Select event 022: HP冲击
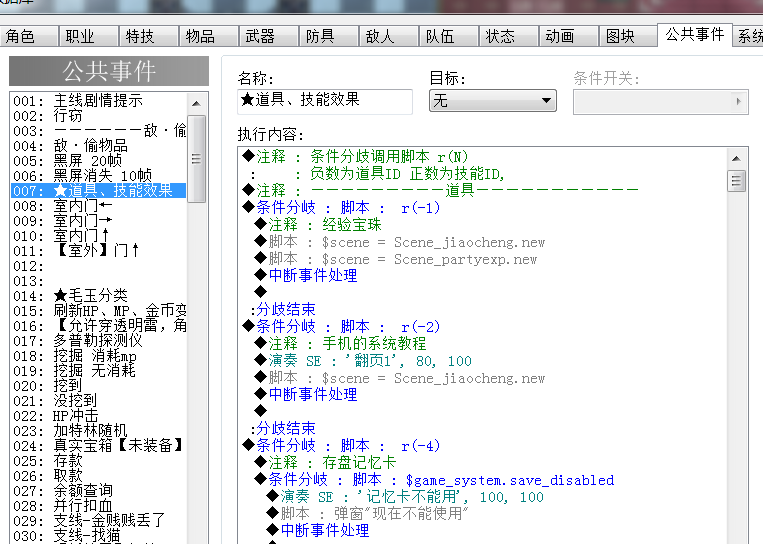Image resolution: width=763 pixels, height=544 pixels. click(x=99, y=417)
